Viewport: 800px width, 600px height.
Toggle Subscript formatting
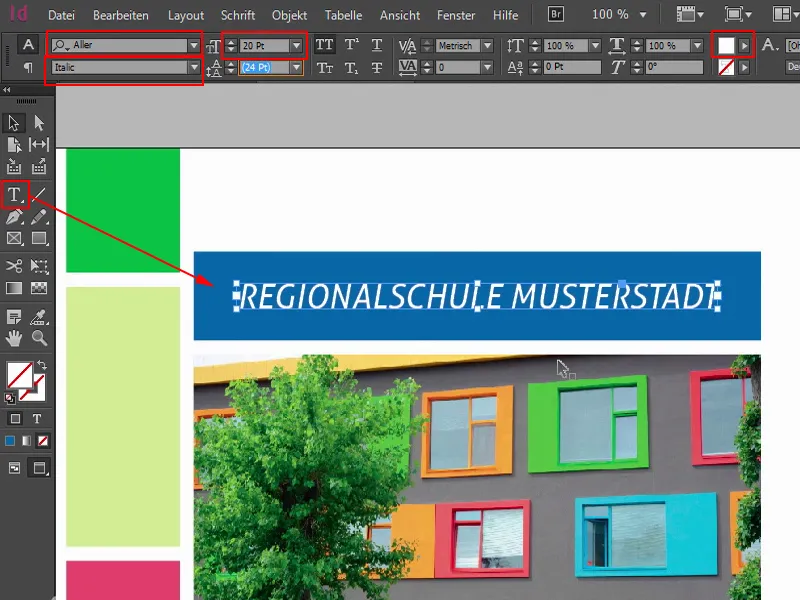351,67
